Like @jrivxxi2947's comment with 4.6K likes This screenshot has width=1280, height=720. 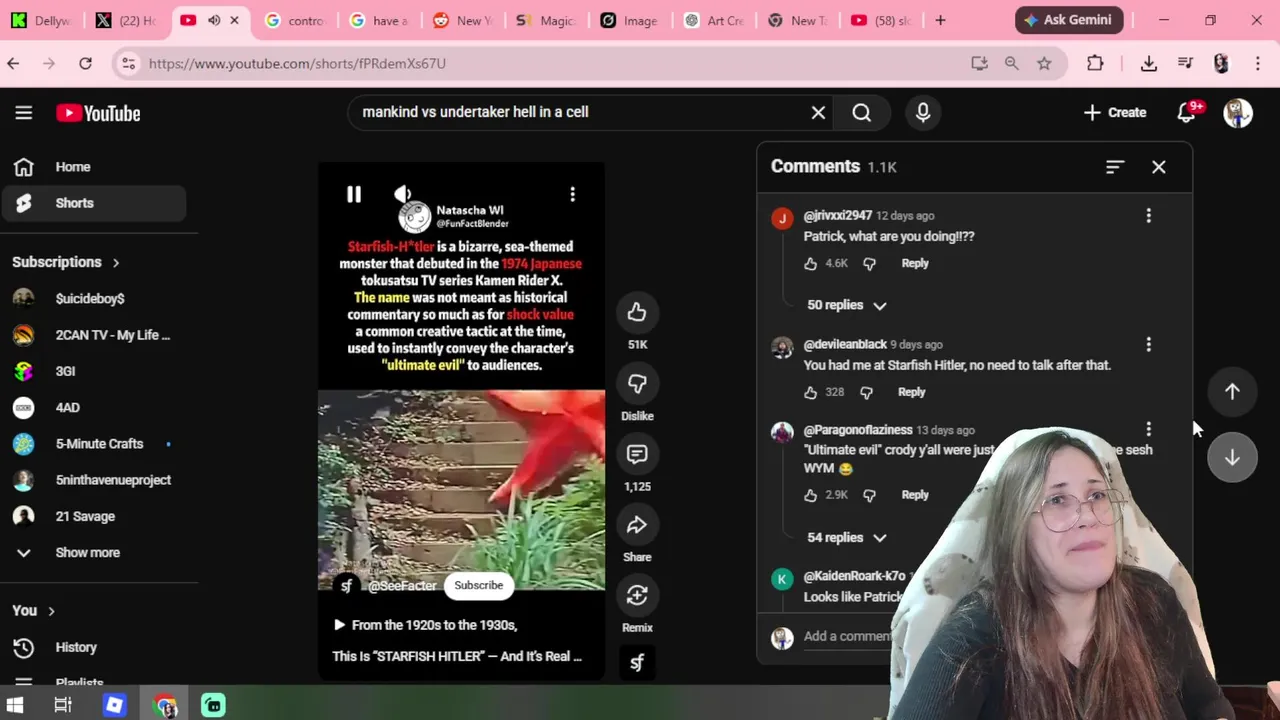[x=811, y=264]
